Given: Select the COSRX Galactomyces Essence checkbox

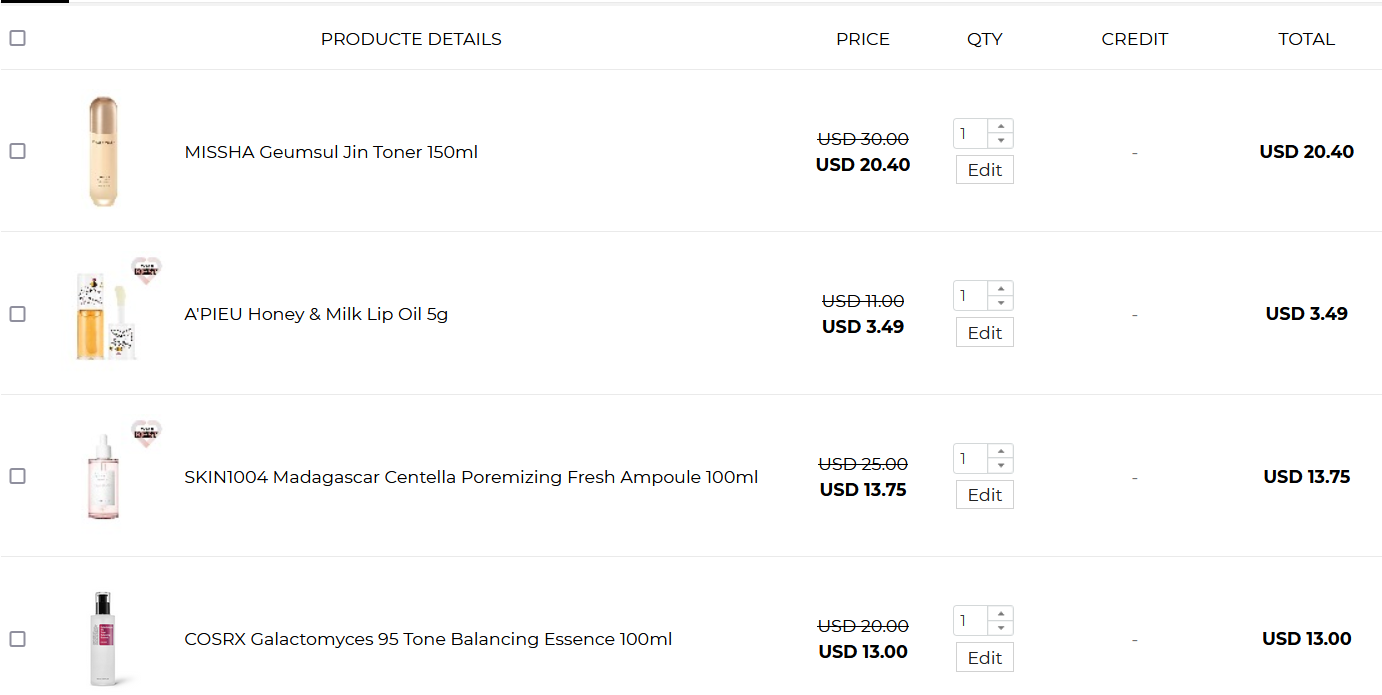Looking at the screenshot, I should point(17,639).
